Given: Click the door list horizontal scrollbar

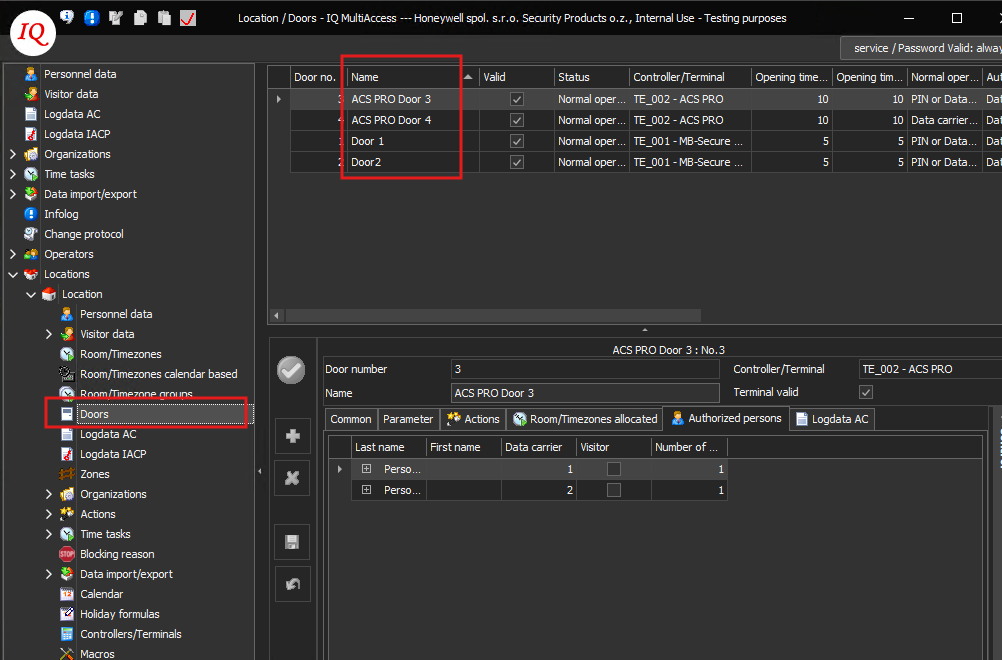Looking at the screenshot, I should (x=493, y=316).
